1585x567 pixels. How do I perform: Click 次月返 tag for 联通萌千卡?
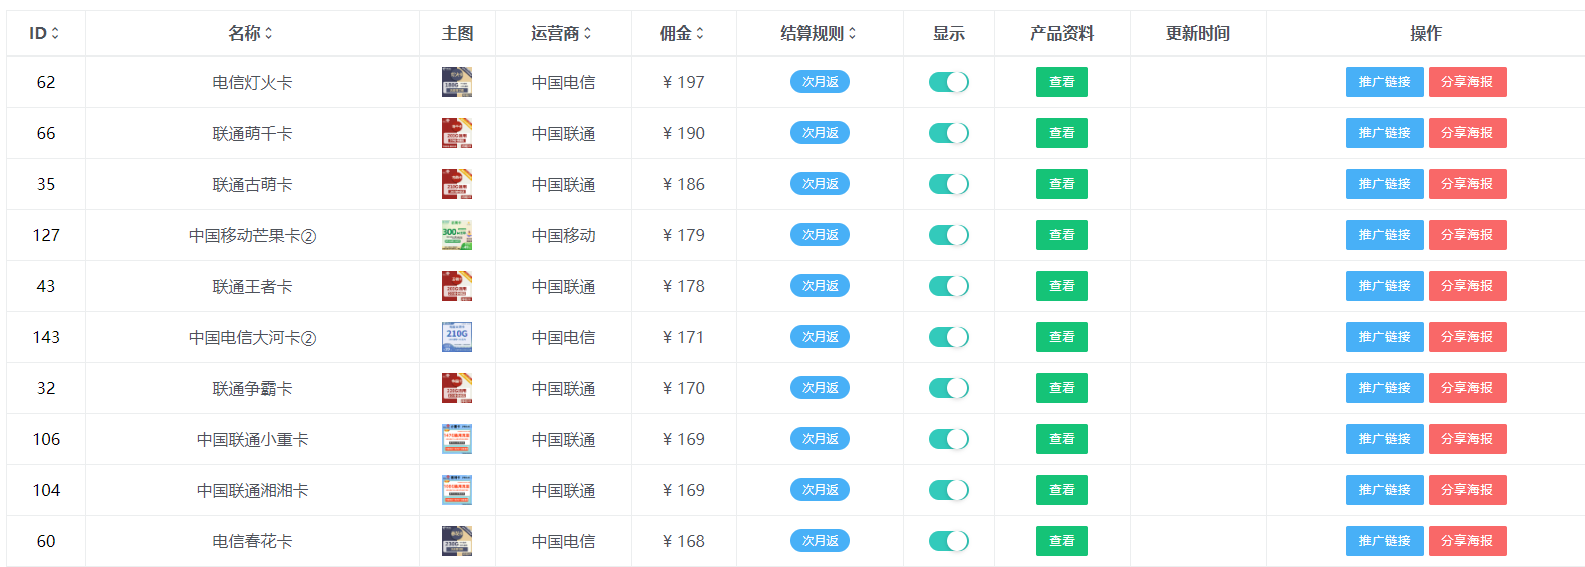click(820, 133)
